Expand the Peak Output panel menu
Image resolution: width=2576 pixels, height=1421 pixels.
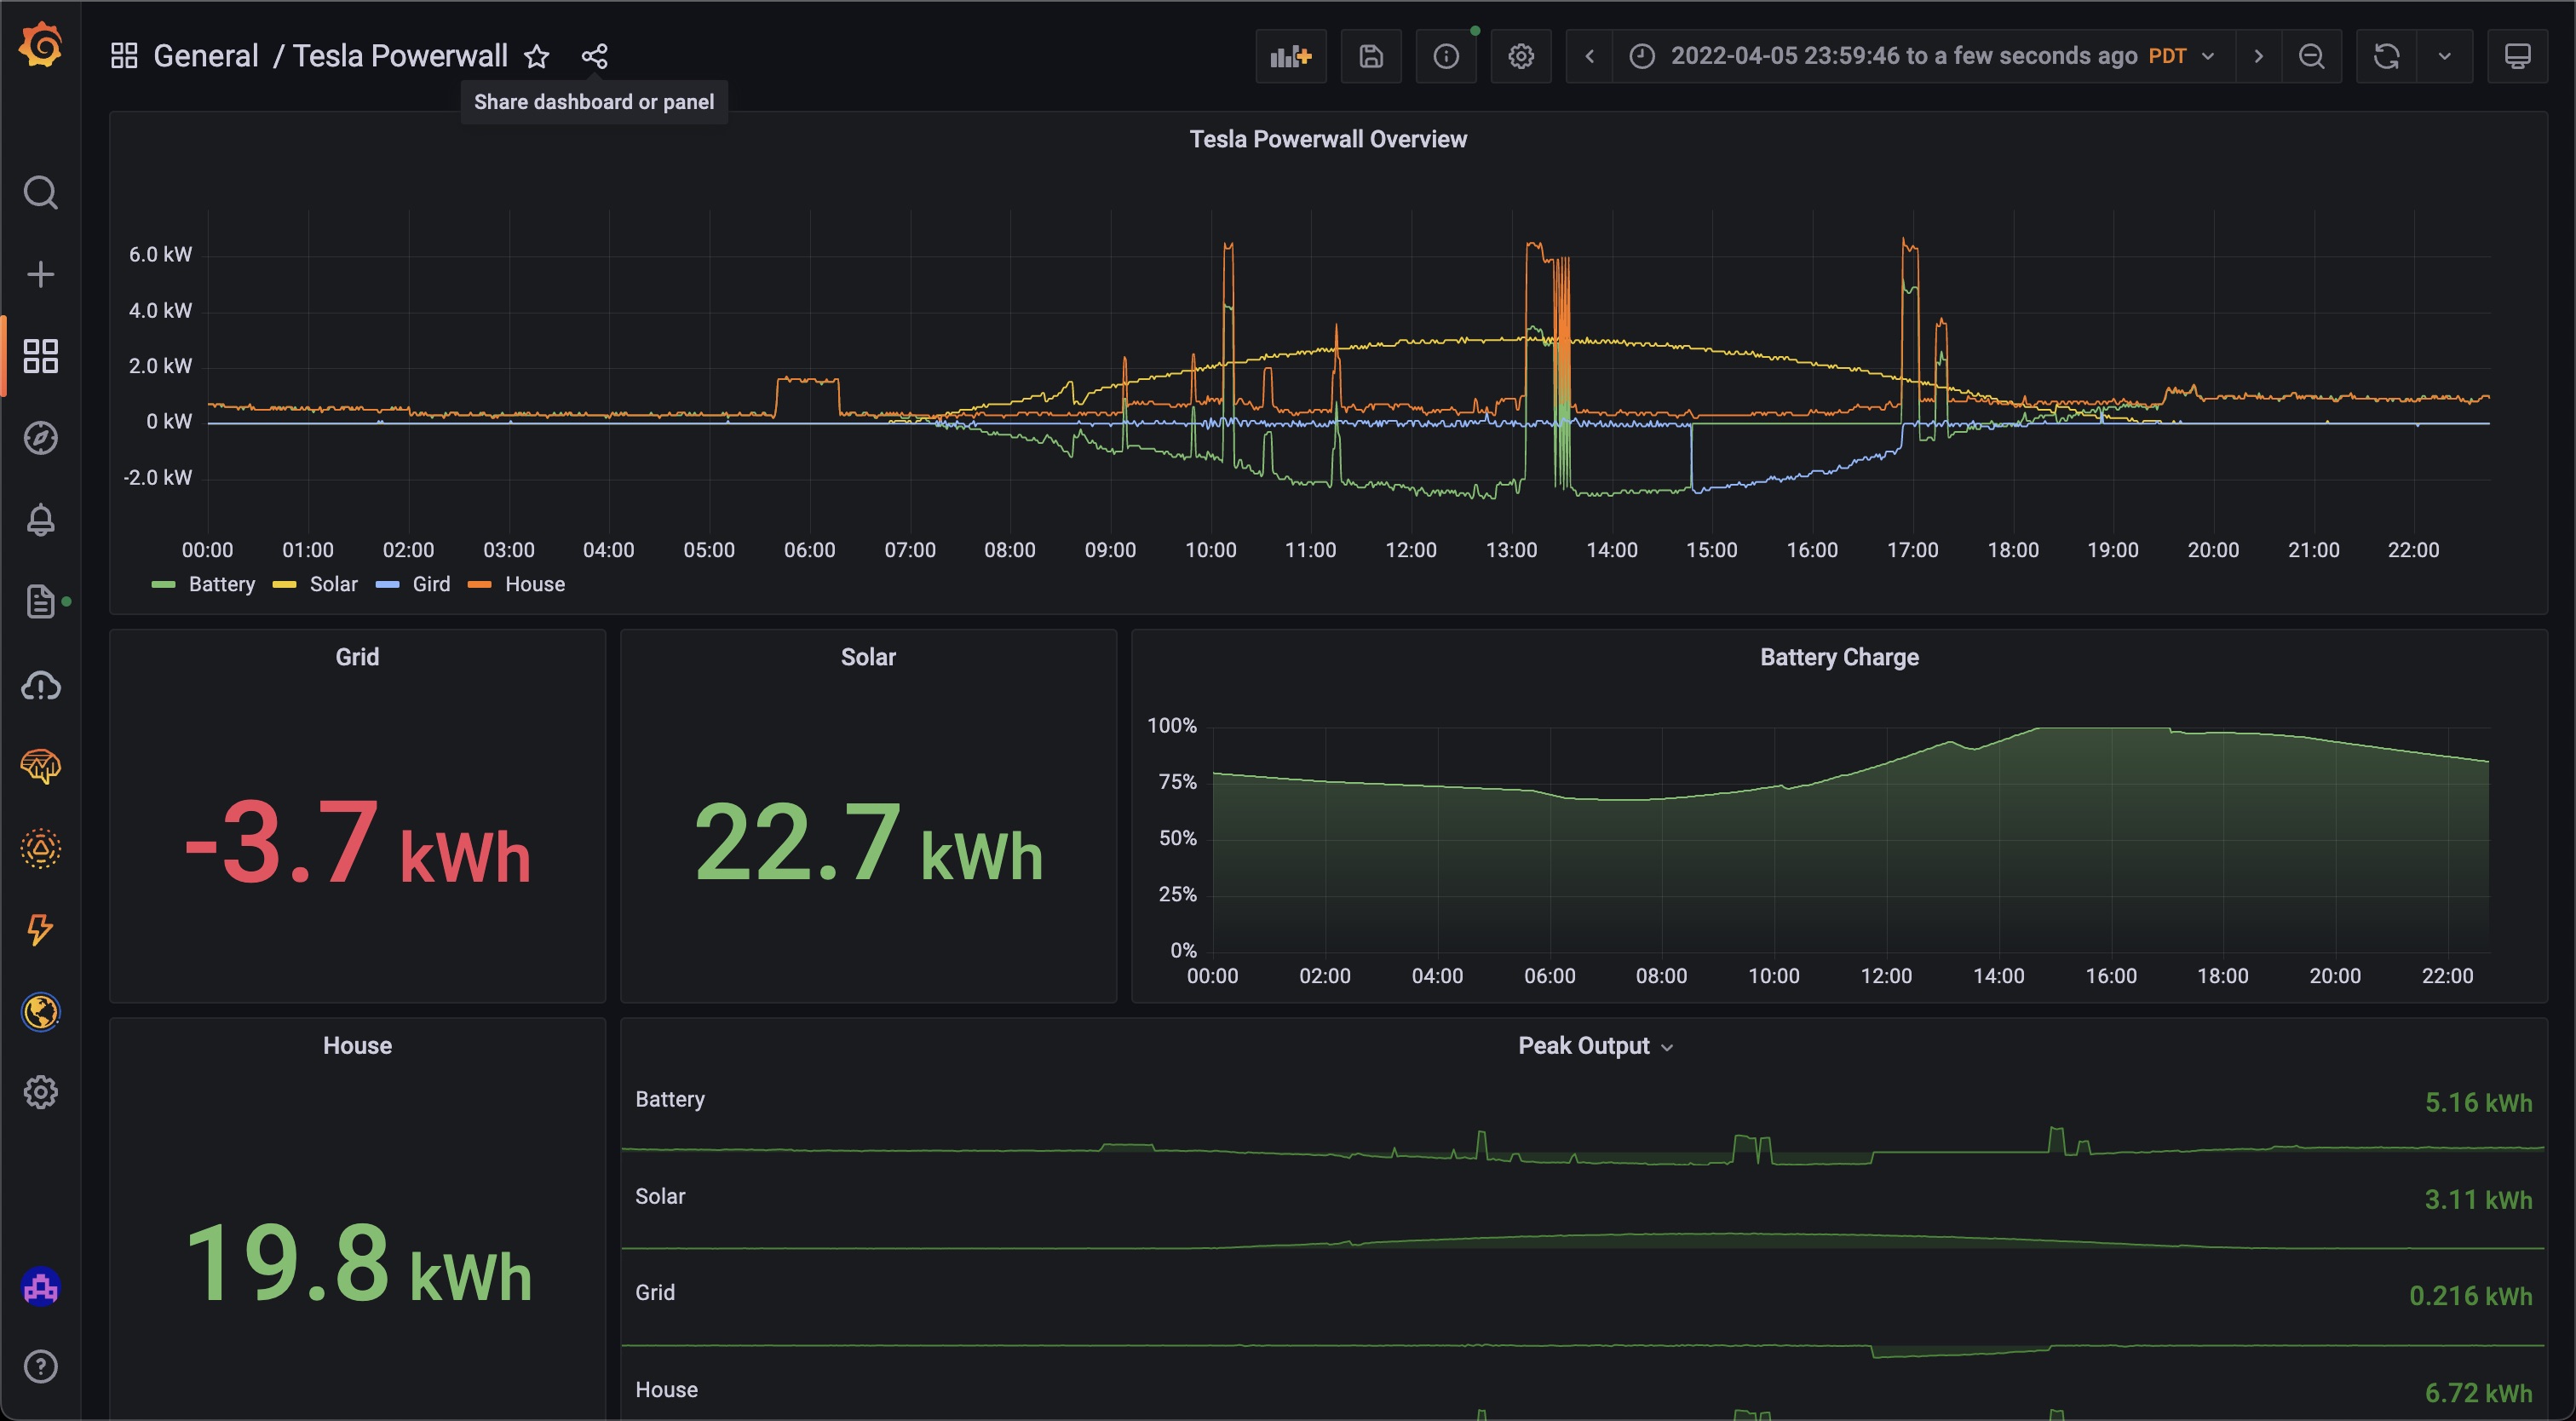[x=1595, y=1046]
